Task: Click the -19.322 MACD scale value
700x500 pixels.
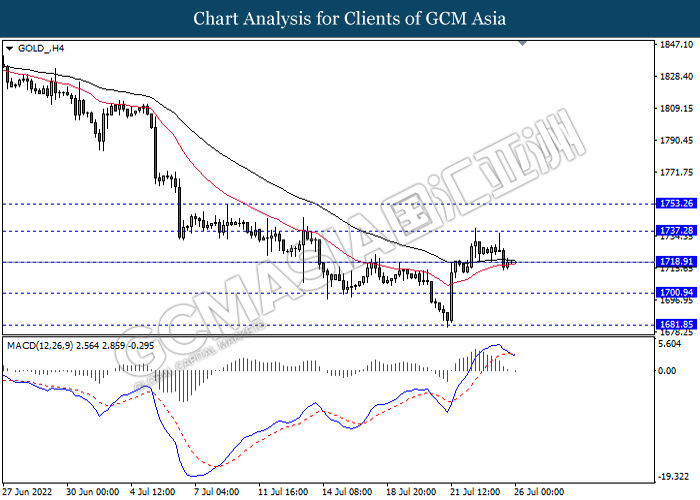Action: (673, 477)
